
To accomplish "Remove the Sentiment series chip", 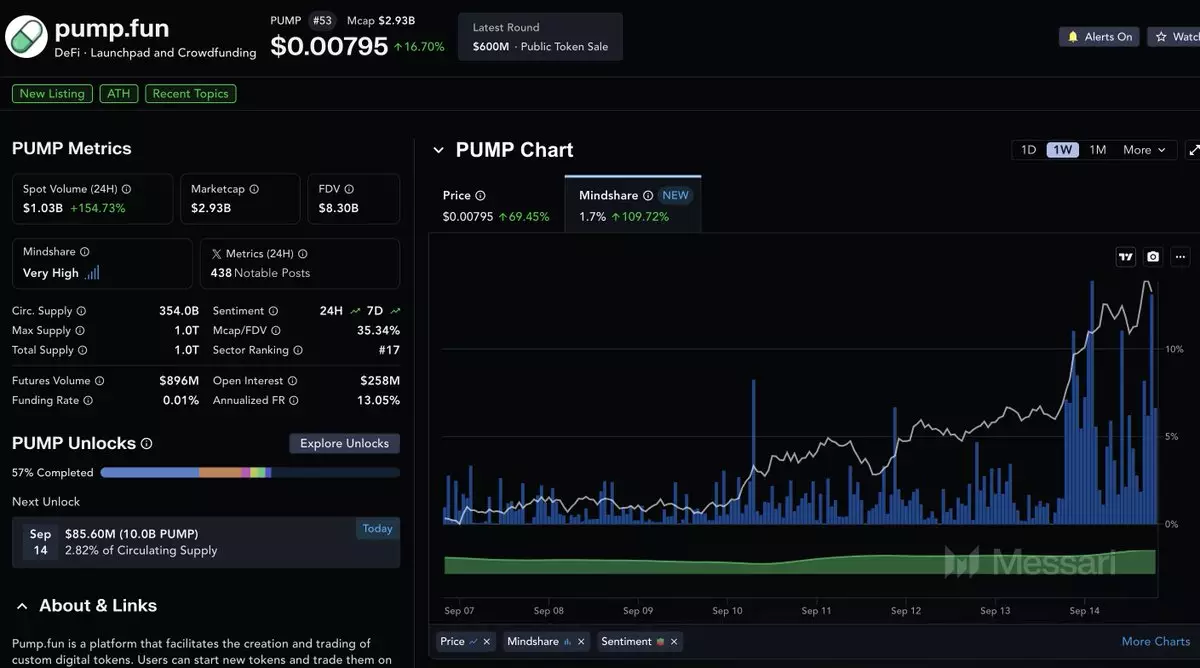I will click(674, 641).
